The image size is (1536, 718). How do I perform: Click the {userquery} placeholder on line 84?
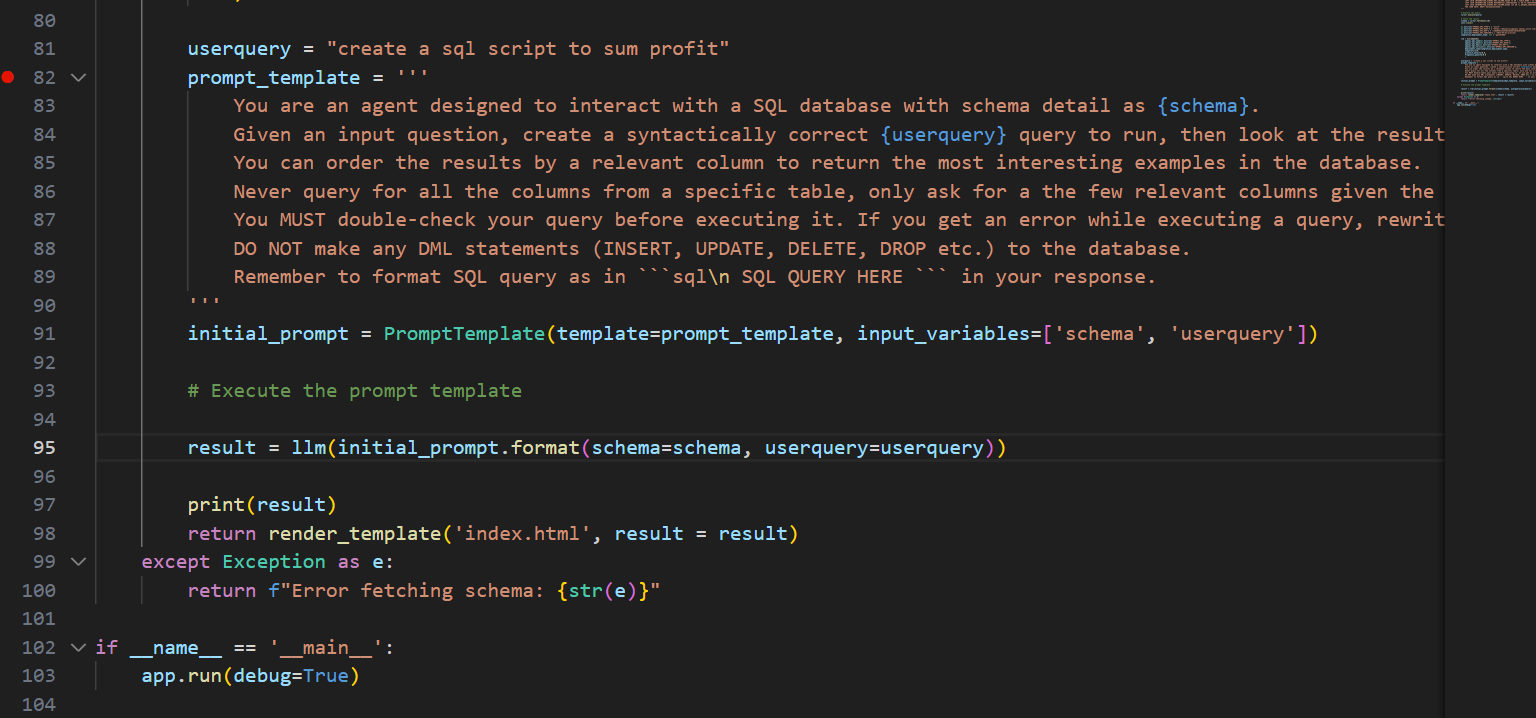coord(943,134)
